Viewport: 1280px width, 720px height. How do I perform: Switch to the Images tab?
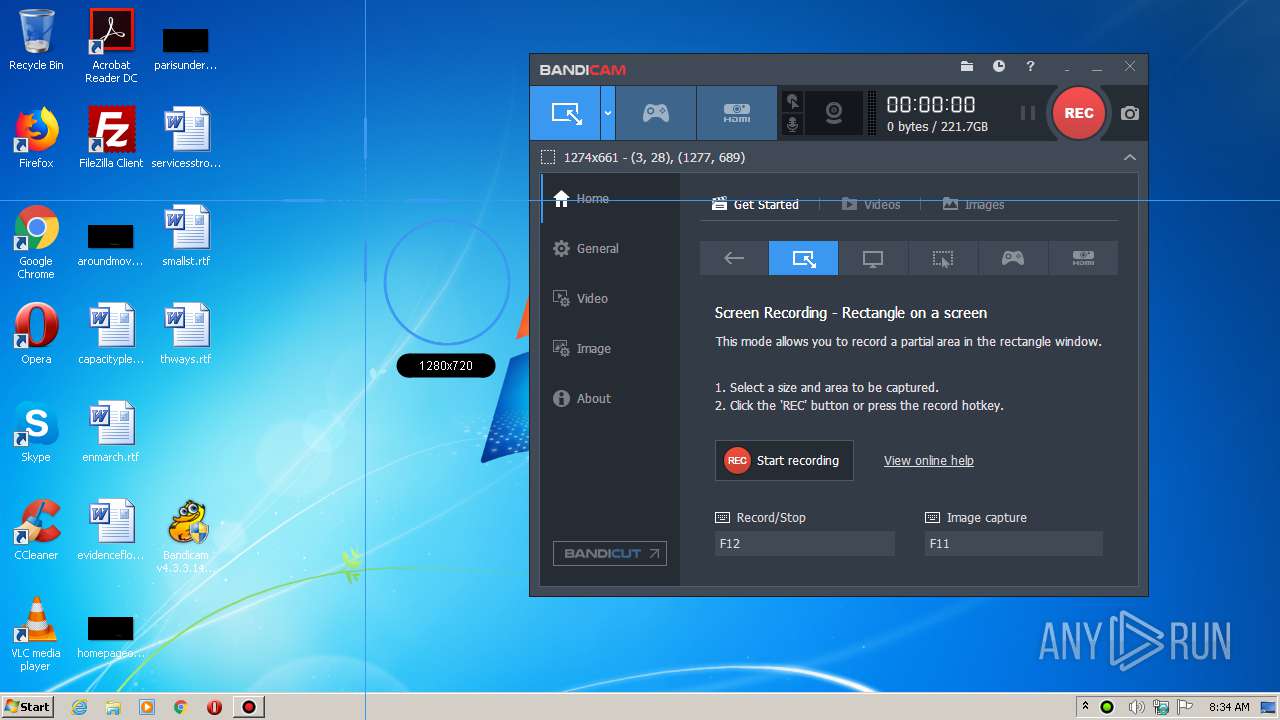coord(973,204)
